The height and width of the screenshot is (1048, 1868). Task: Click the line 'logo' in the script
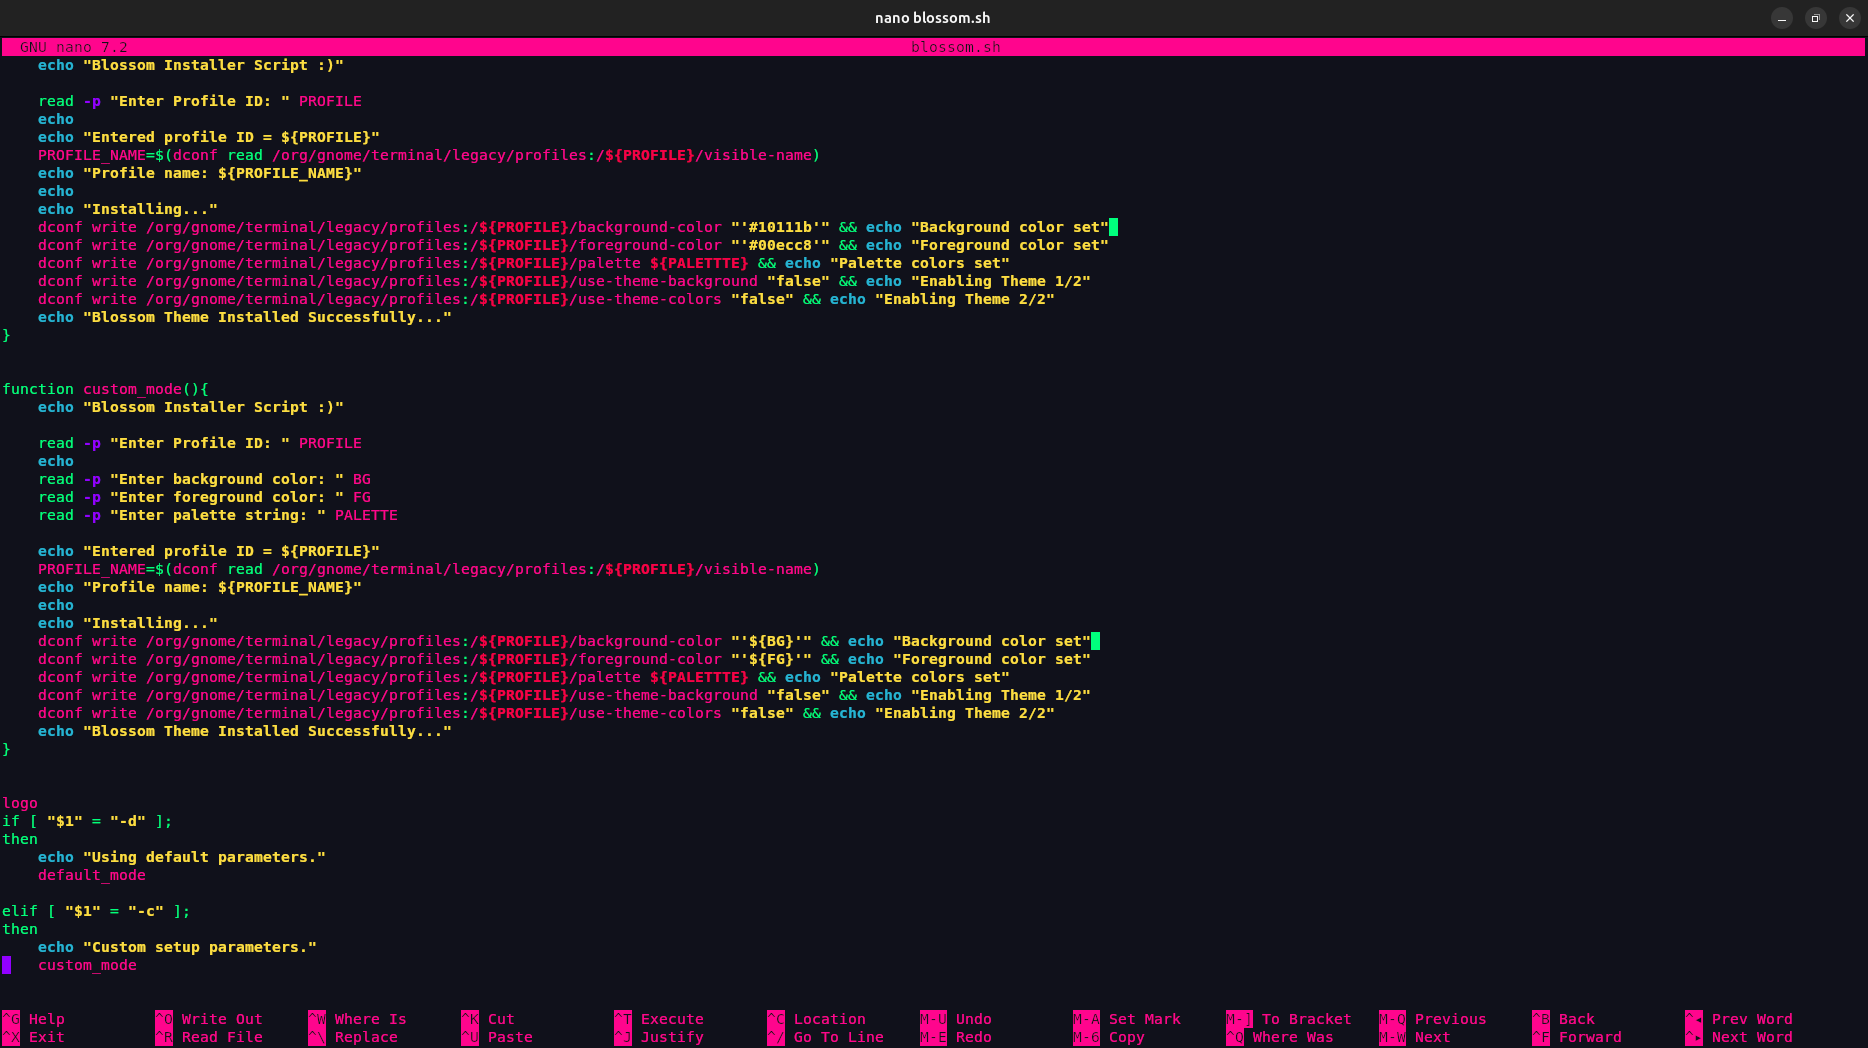click(x=20, y=803)
